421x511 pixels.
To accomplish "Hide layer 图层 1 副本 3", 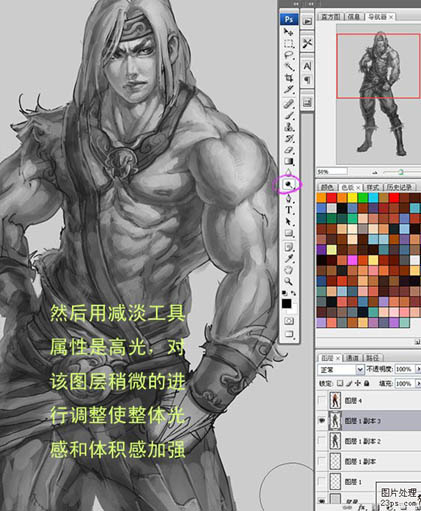I will [x=322, y=421].
